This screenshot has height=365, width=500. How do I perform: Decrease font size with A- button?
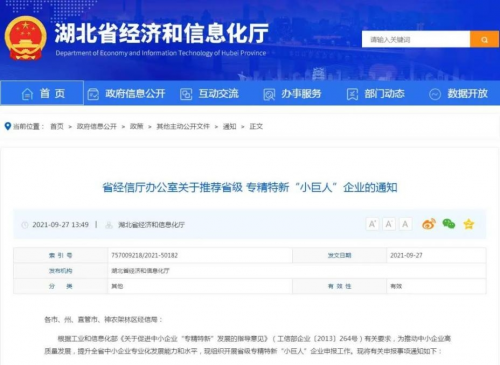pyautogui.click(x=389, y=224)
